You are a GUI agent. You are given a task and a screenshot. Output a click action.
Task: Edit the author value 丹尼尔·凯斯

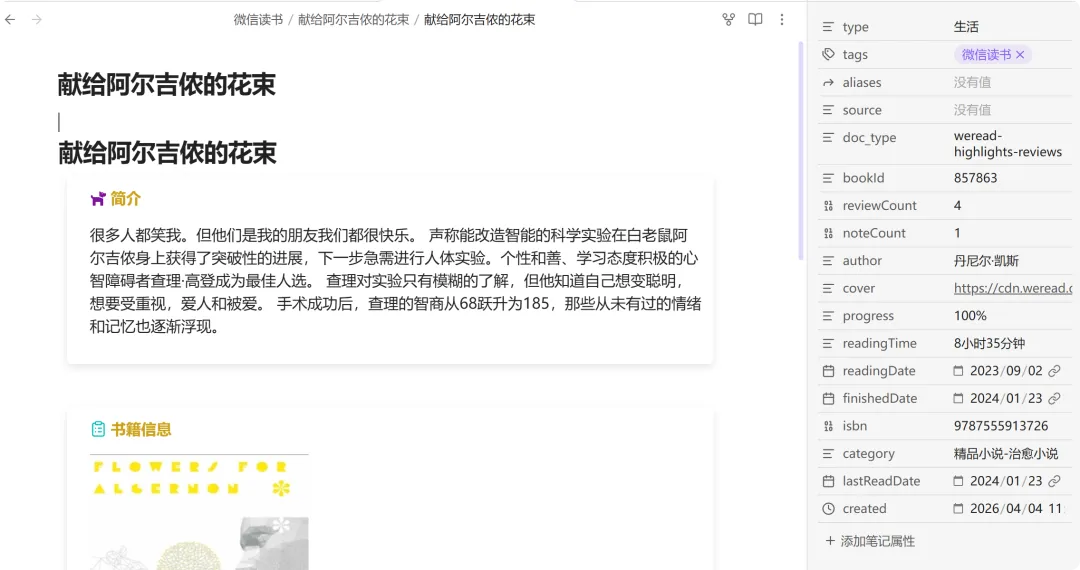[986, 261]
